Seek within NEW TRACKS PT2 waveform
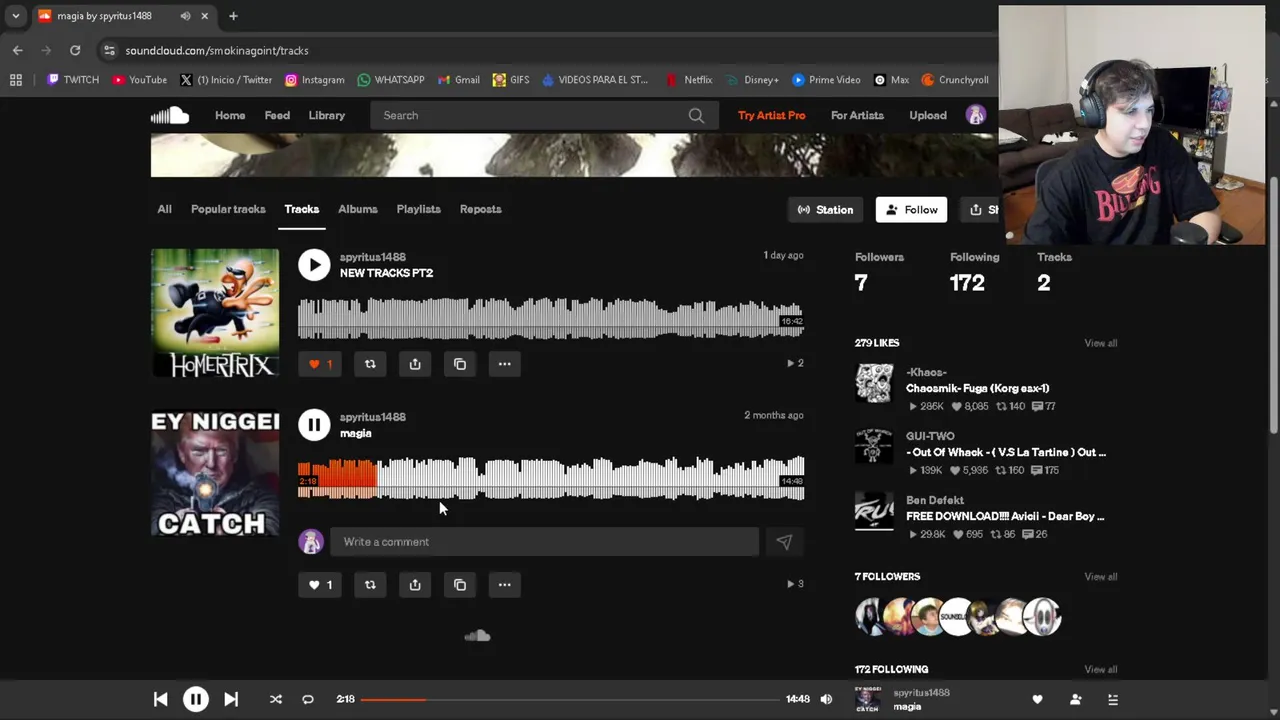The height and width of the screenshot is (720, 1280). click(551, 318)
